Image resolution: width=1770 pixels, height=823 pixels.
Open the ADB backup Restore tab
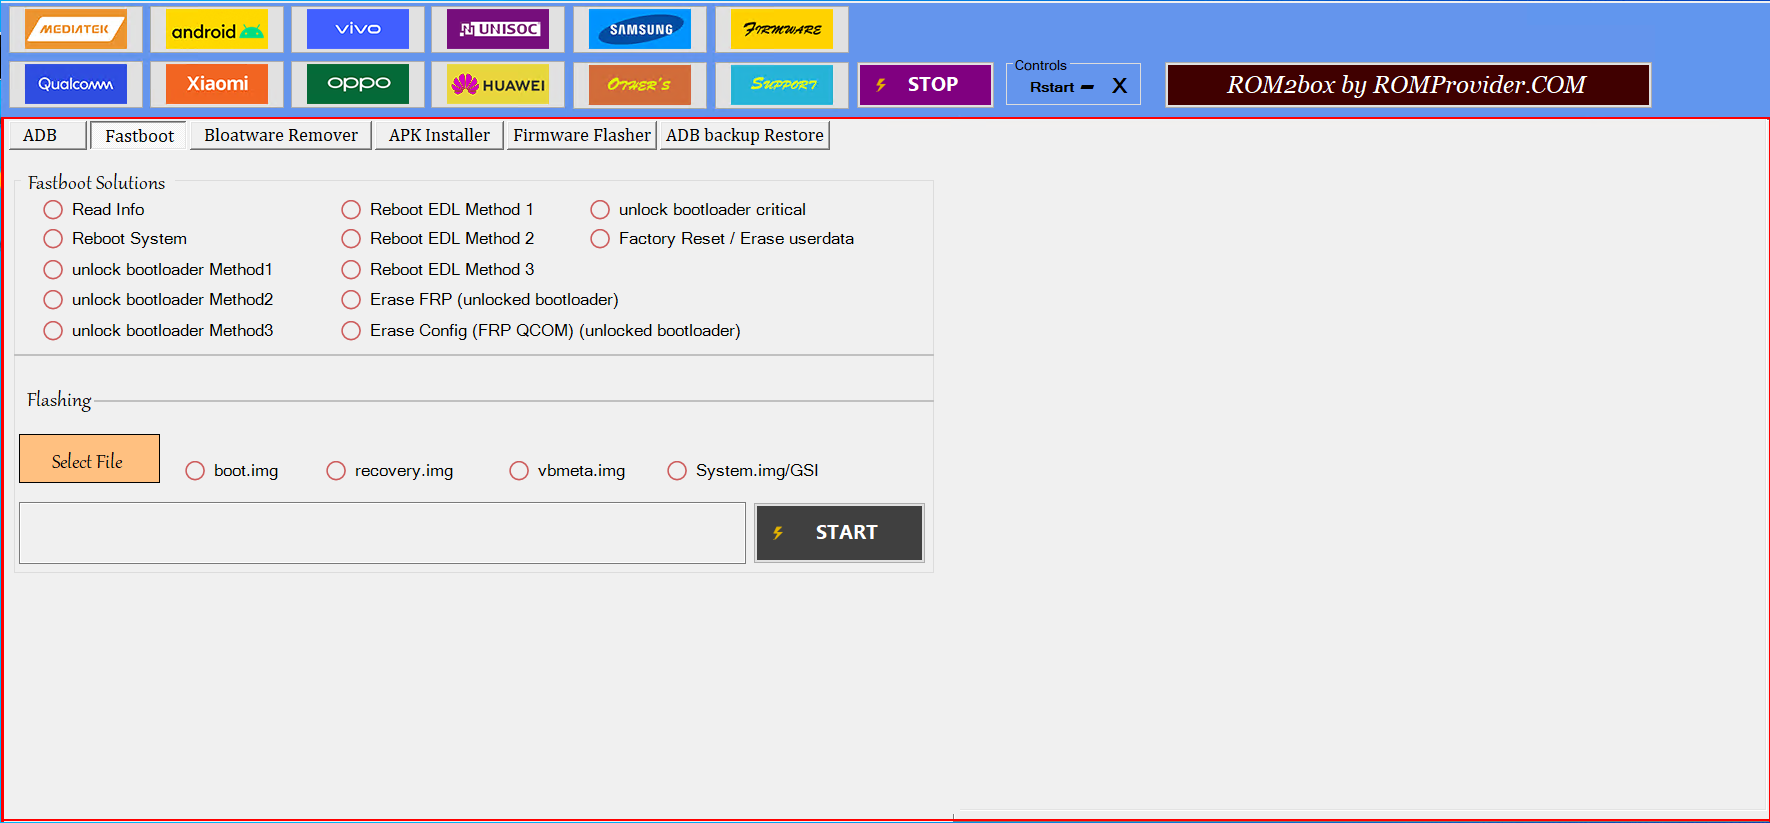point(745,135)
